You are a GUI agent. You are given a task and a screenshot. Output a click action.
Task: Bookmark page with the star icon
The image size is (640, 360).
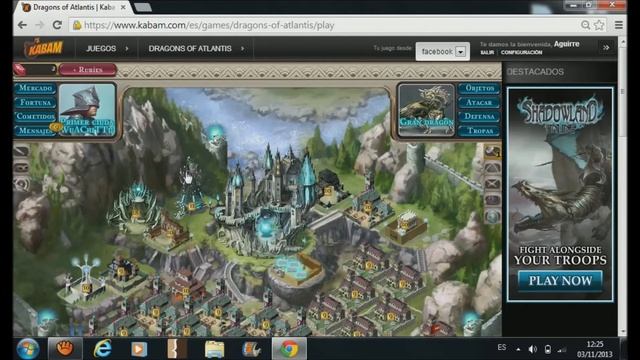pyautogui.click(x=599, y=25)
